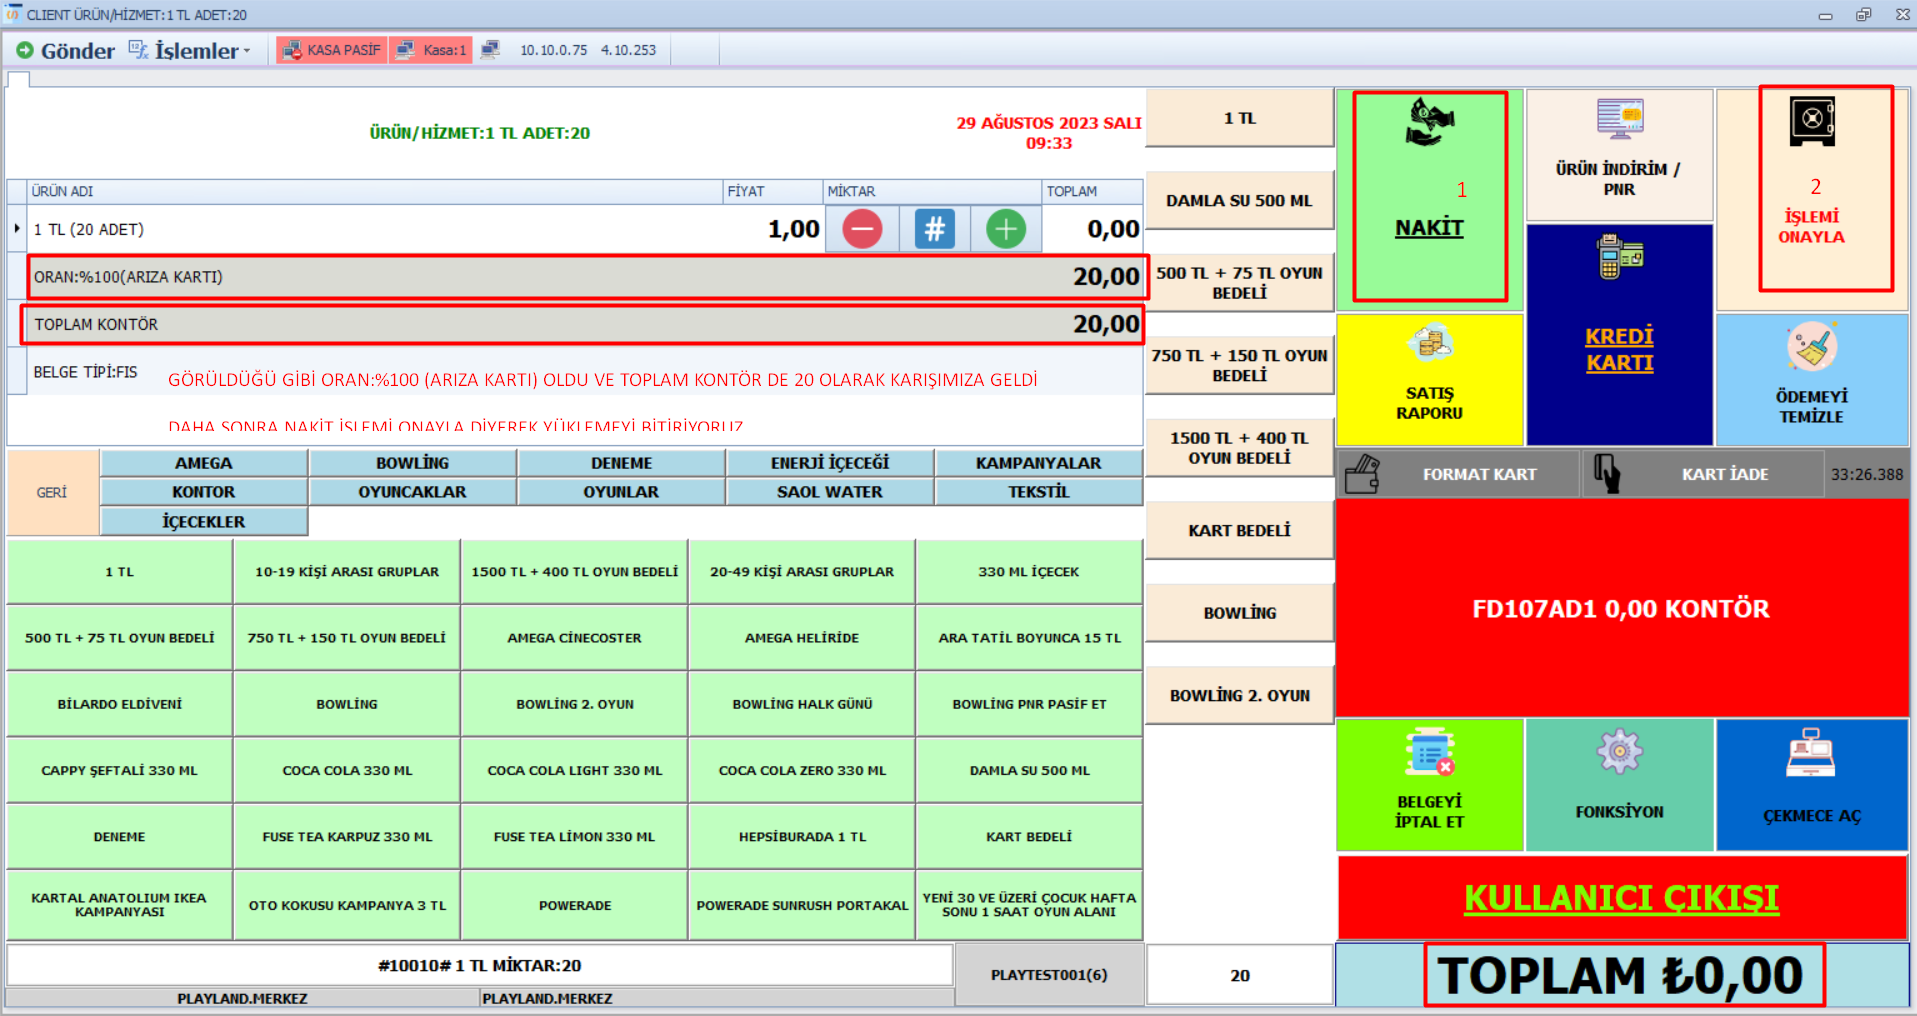Open FONKSİYON gear icon
This screenshot has height=1016, width=1917.
pyautogui.click(x=1619, y=752)
